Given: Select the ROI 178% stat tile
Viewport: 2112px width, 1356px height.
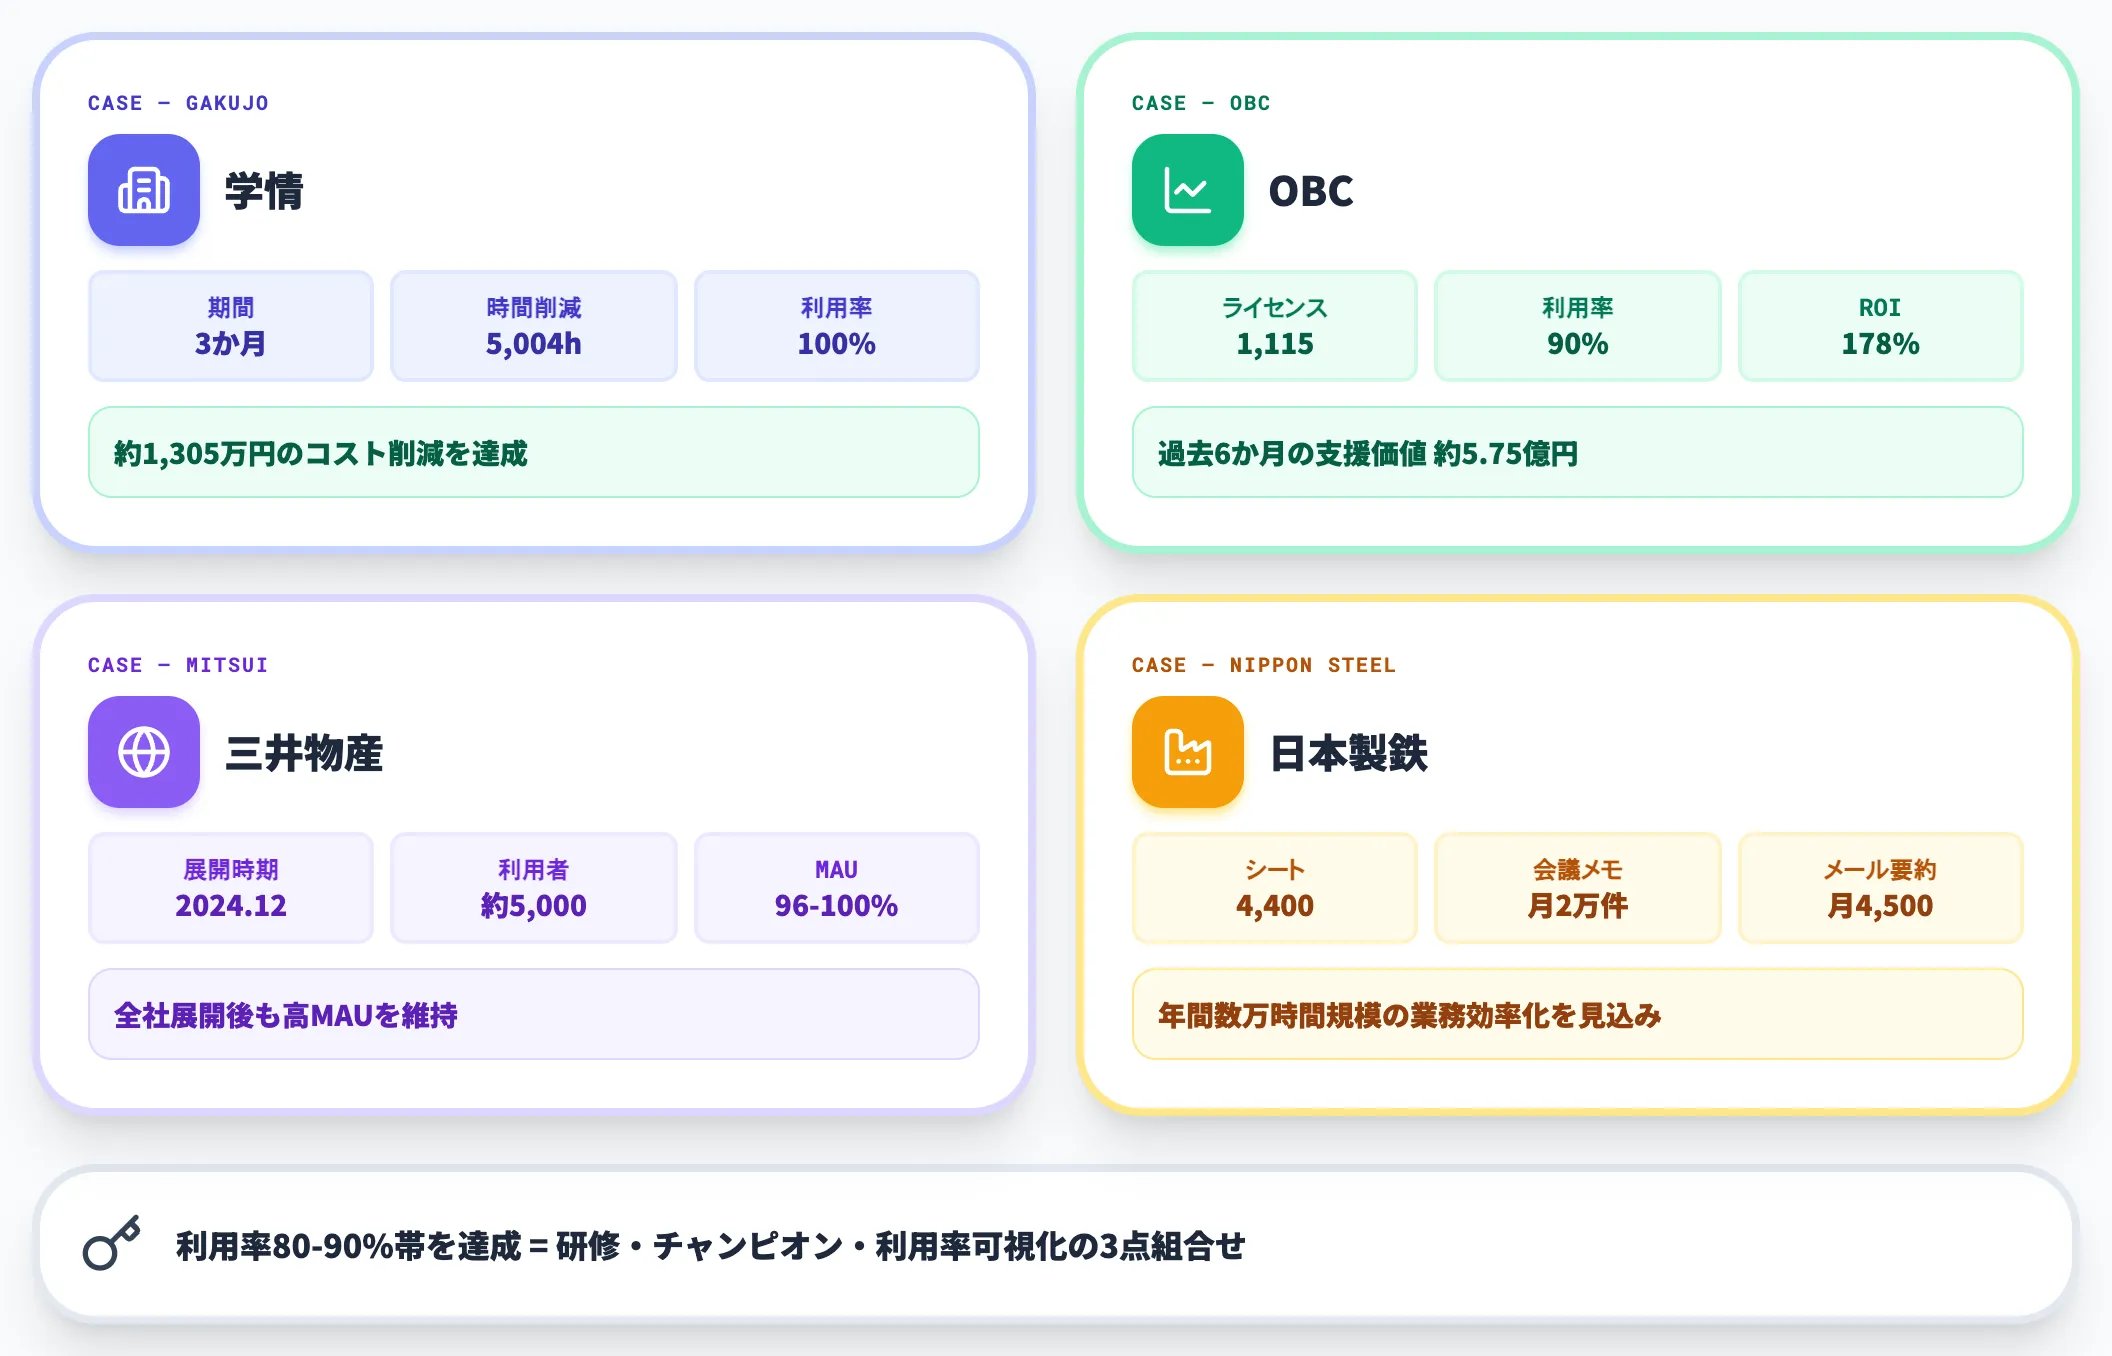Looking at the screenshot, I should tap(1881, 326).
